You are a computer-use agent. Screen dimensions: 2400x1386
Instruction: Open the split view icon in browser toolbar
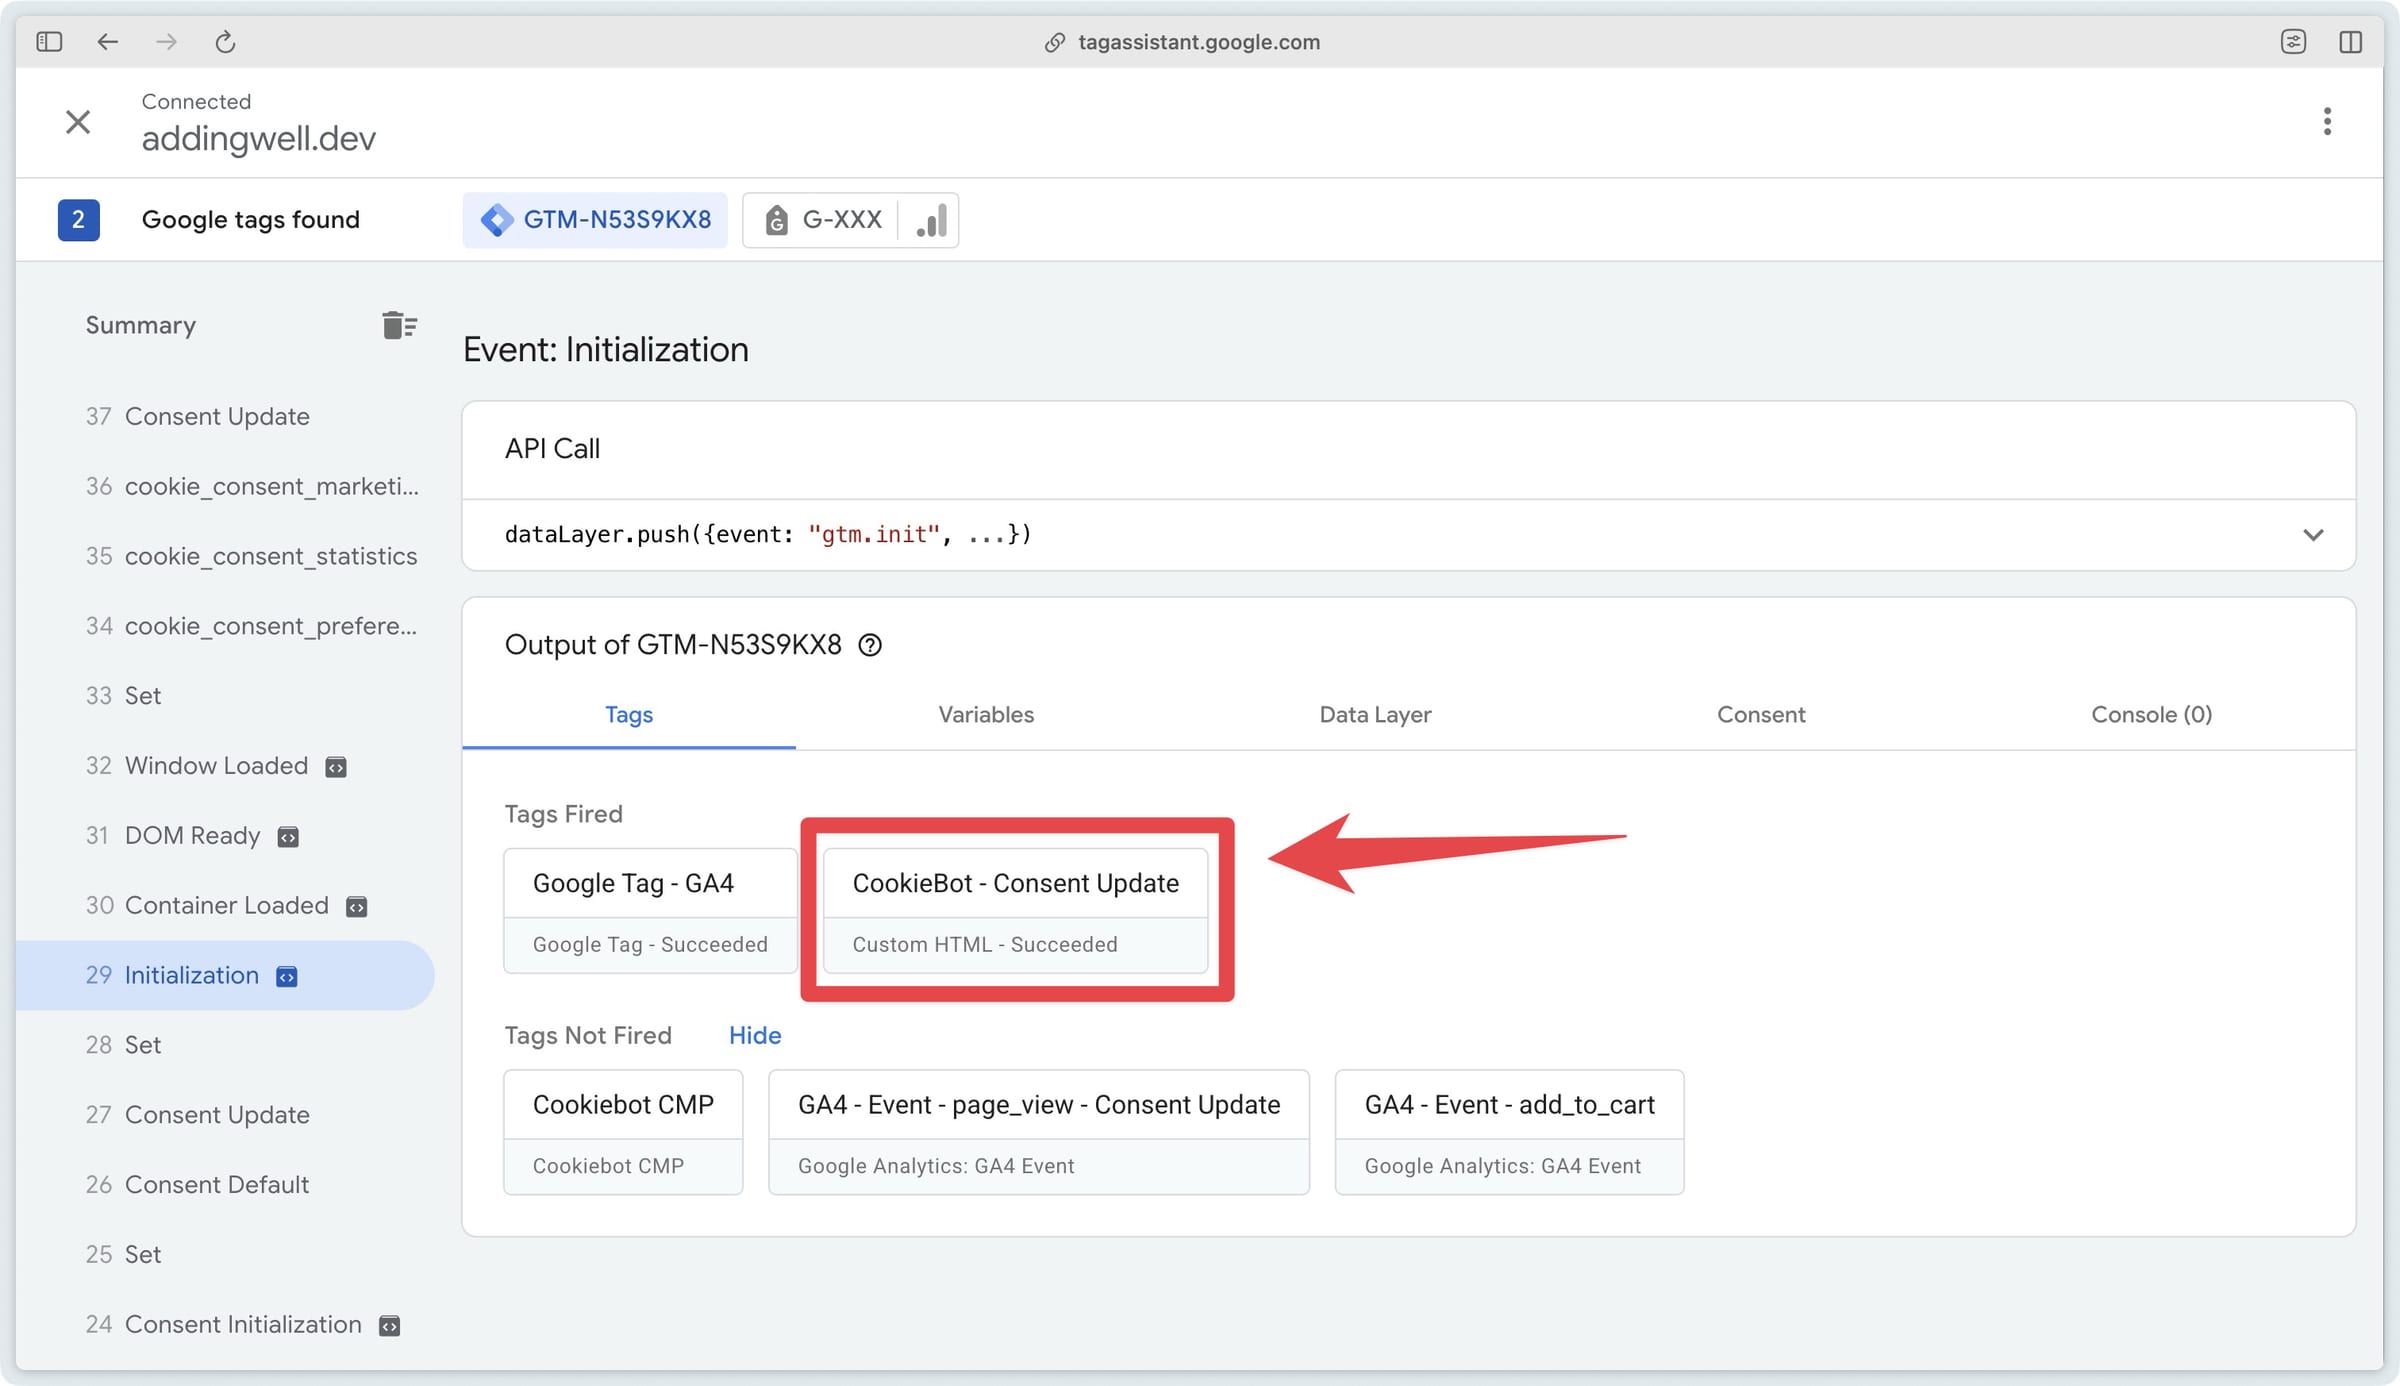click(x=2350, y=41)
